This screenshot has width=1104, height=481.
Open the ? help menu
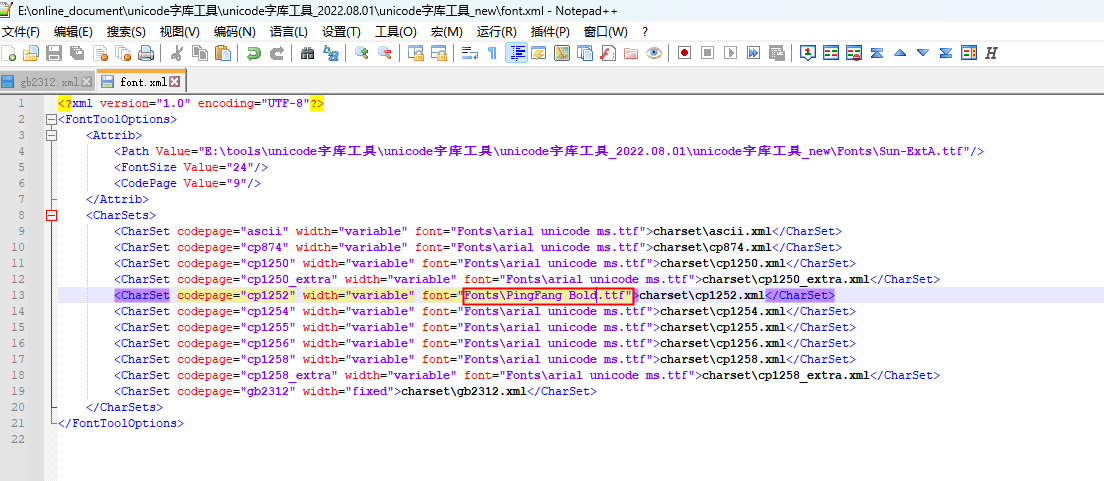pos(645,32)
